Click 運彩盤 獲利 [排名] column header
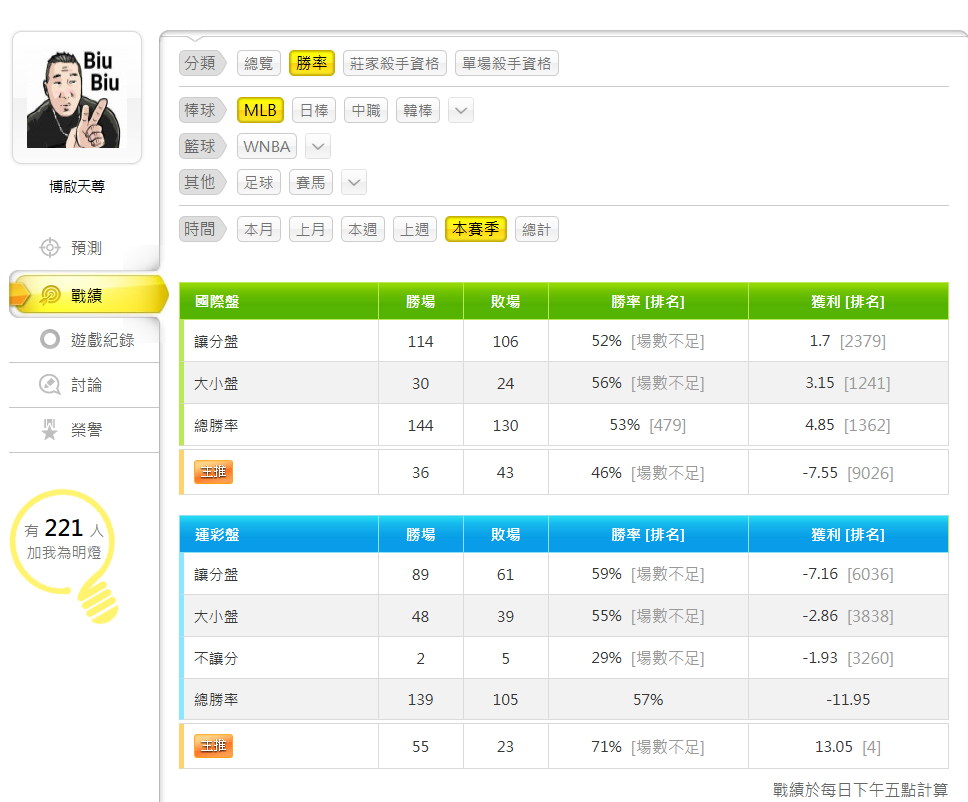968x802 pixels. coord(848,534)
